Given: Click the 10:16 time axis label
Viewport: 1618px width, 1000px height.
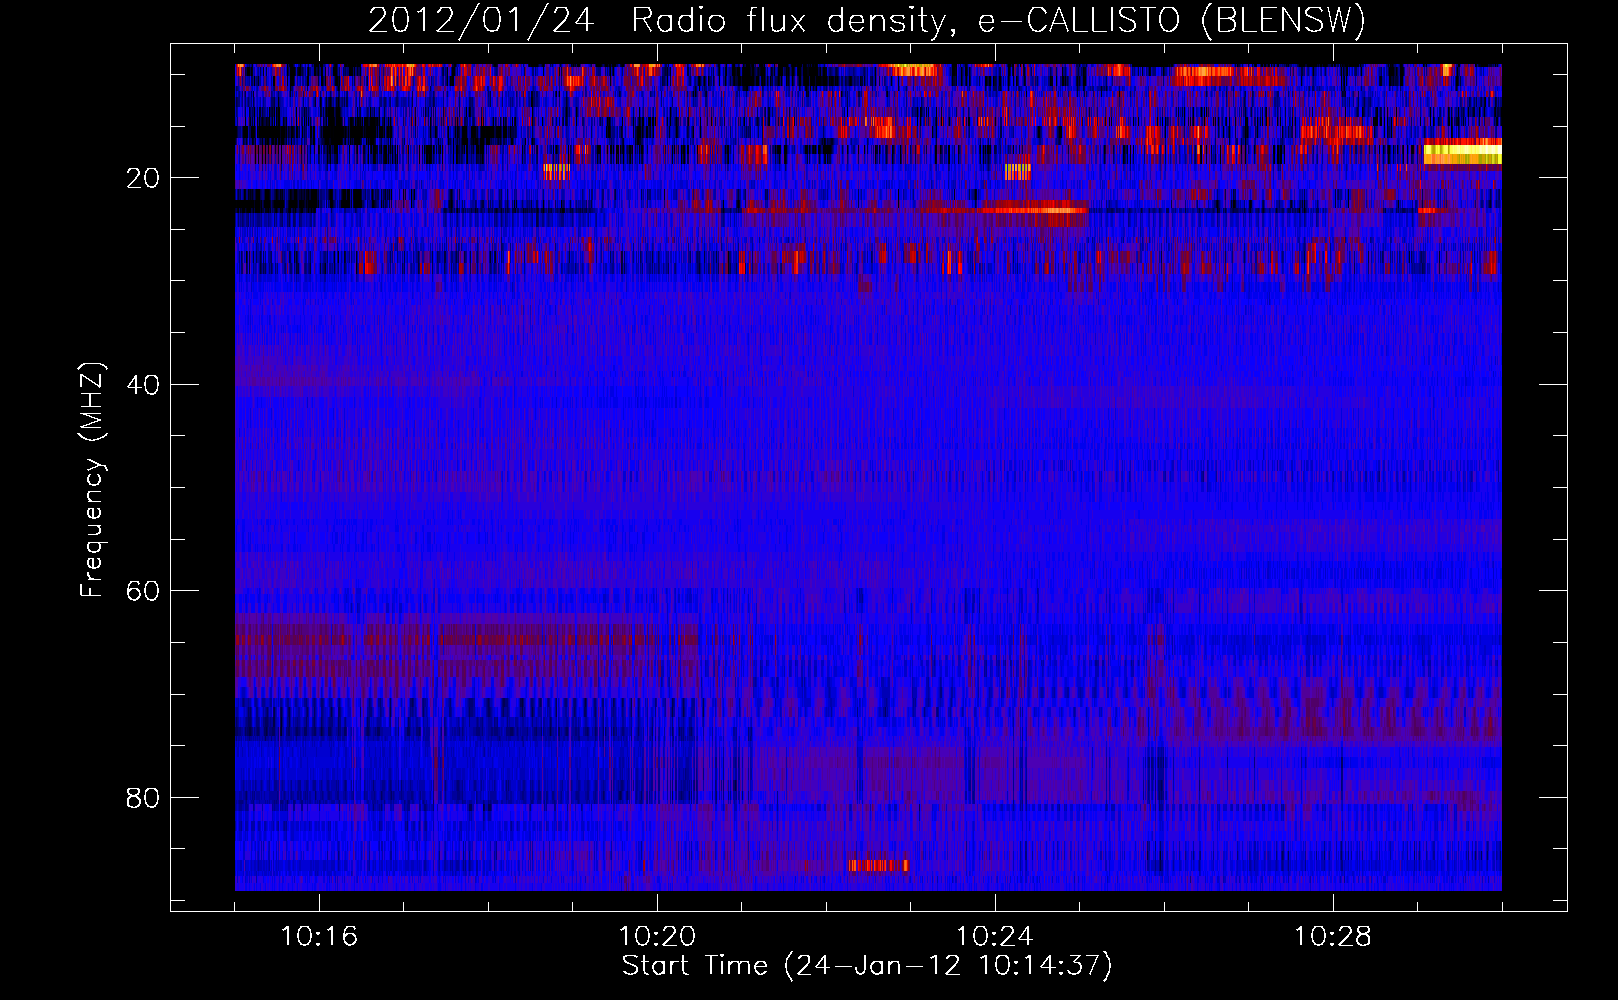Looking at the screenshot, I should pyautogui.click(x=319, y=937).
